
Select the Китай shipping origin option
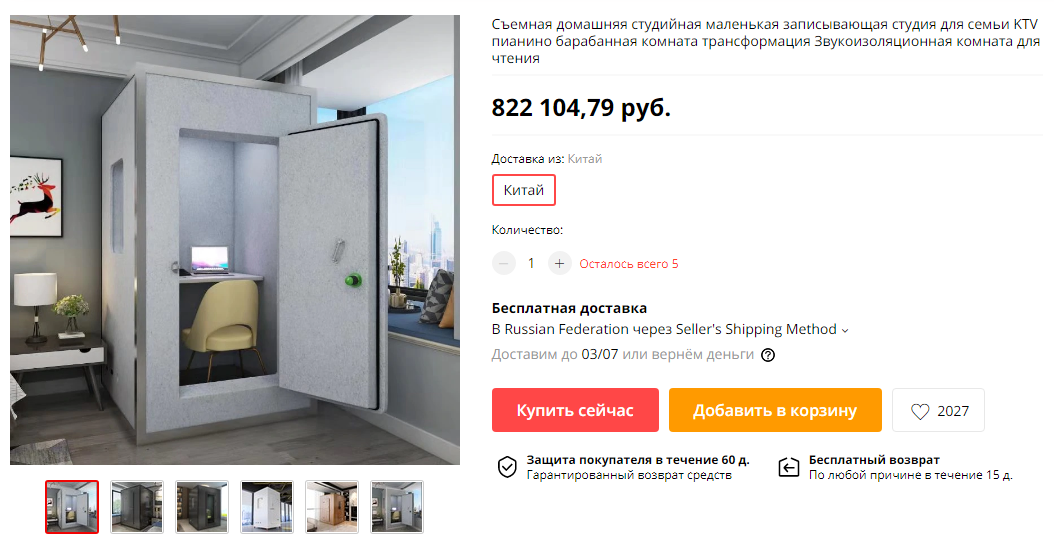524,190
